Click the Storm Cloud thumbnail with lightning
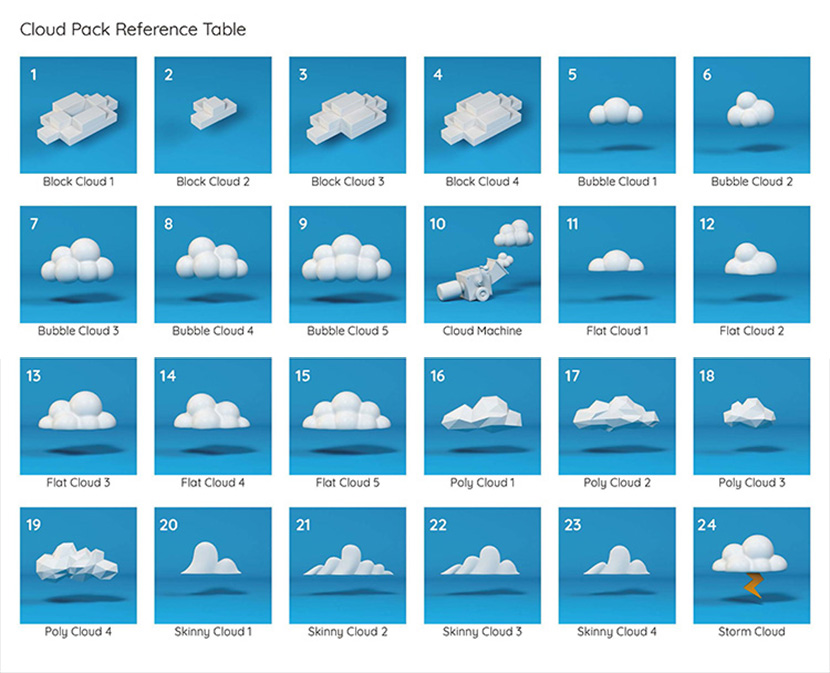The width and height of the screenshot is (830, 673). (x=752, y=566)
